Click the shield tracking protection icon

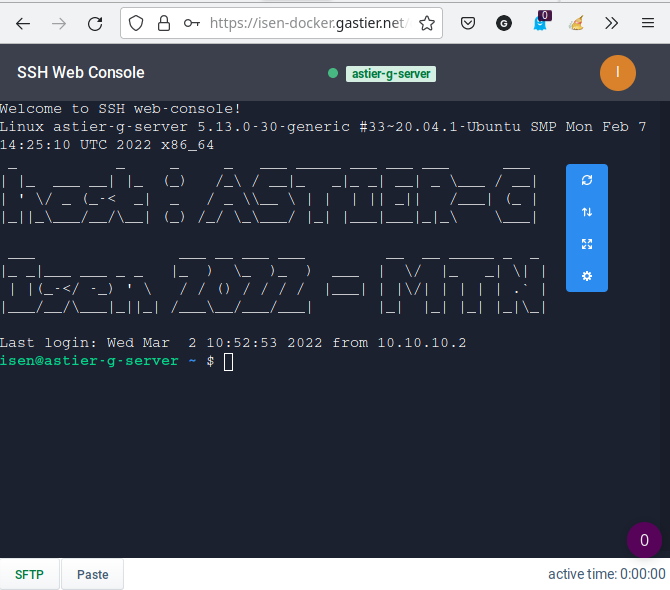coord(138,23)
